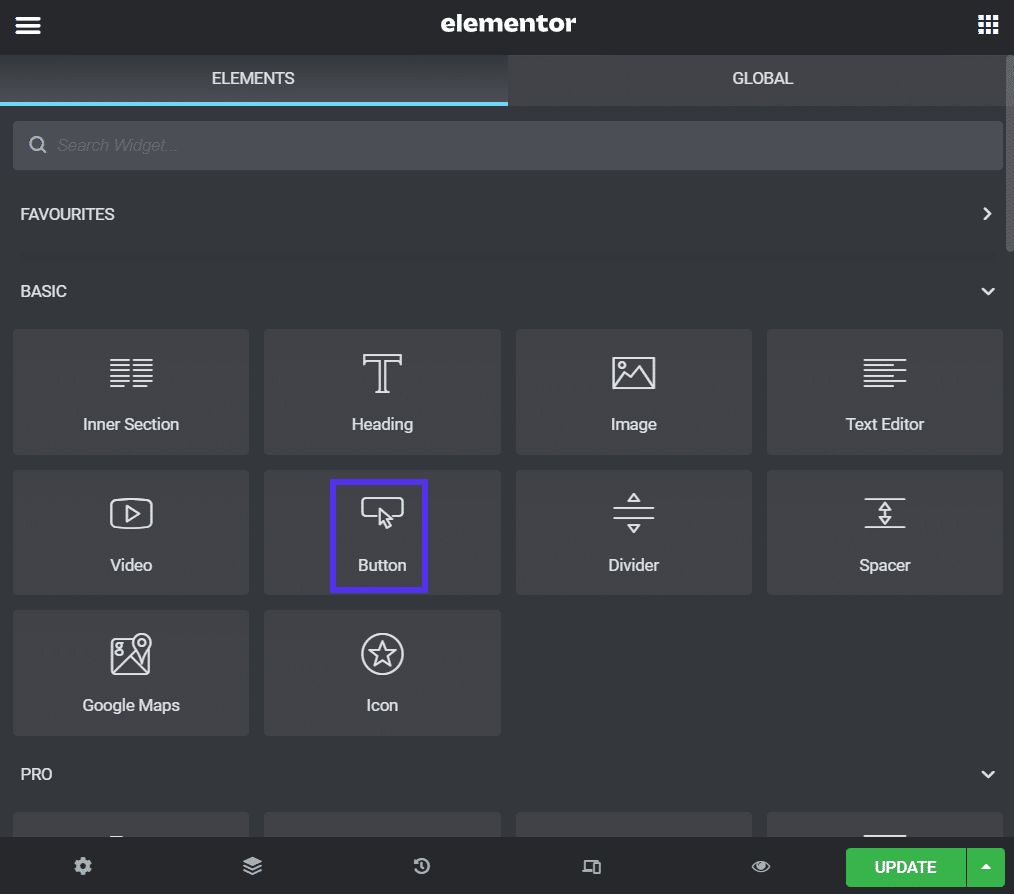Expand the PRO widgets section

coord(988,773)
